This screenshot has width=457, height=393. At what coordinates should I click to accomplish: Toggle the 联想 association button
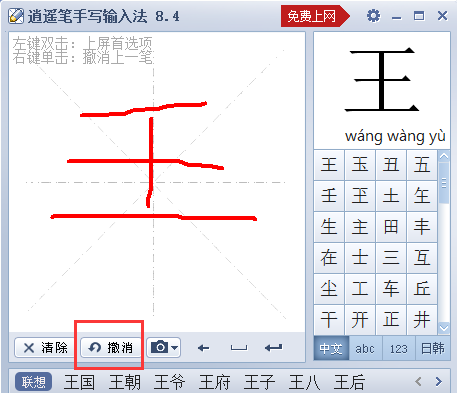click(x=33, y=382)
